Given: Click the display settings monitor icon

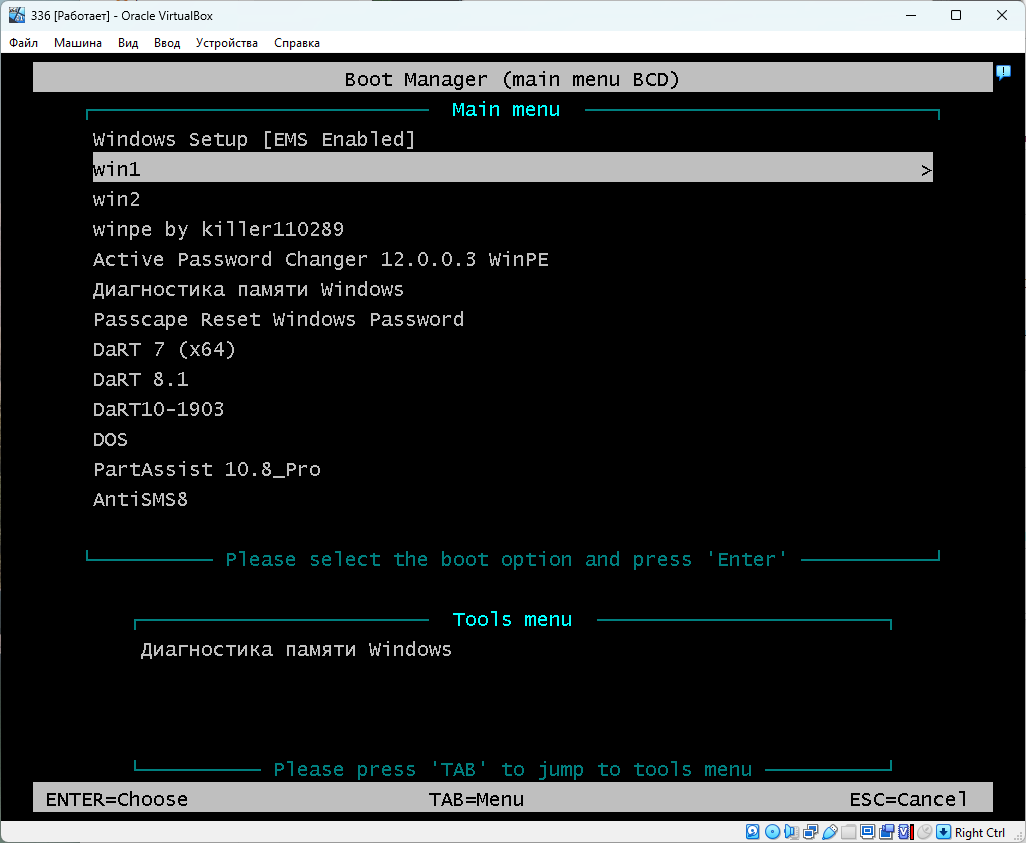Looking at the screenshot, I should pyautogui.click(x=867, y=832).
